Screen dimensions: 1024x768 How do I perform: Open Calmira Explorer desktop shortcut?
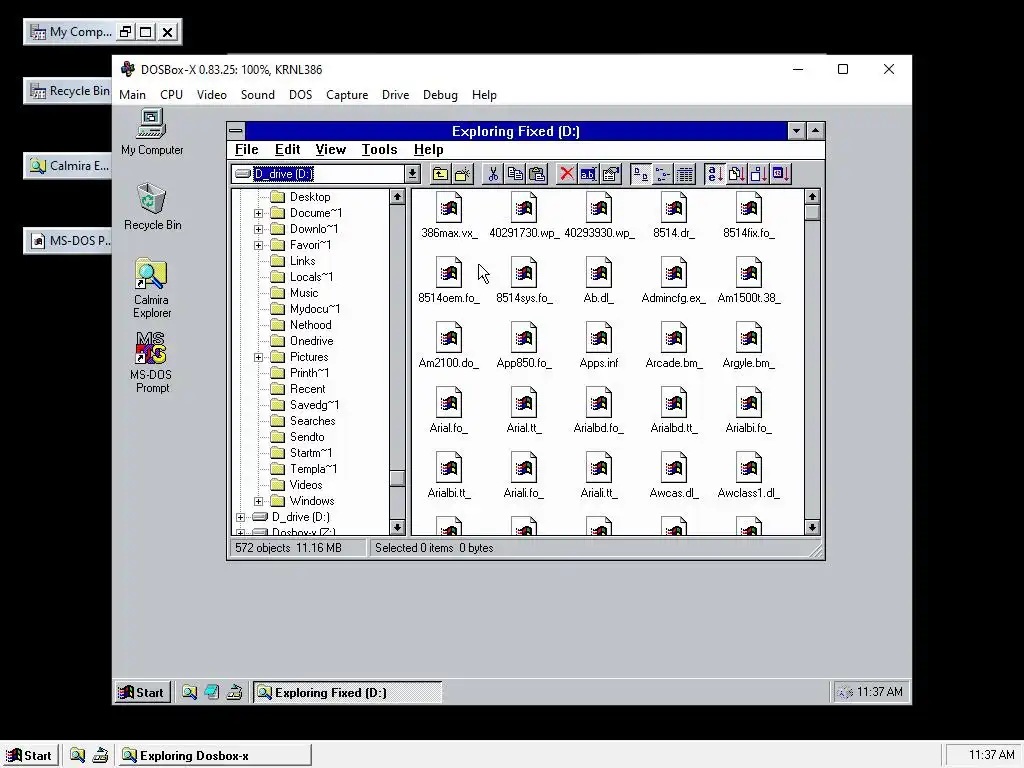[x=152, y=288]
